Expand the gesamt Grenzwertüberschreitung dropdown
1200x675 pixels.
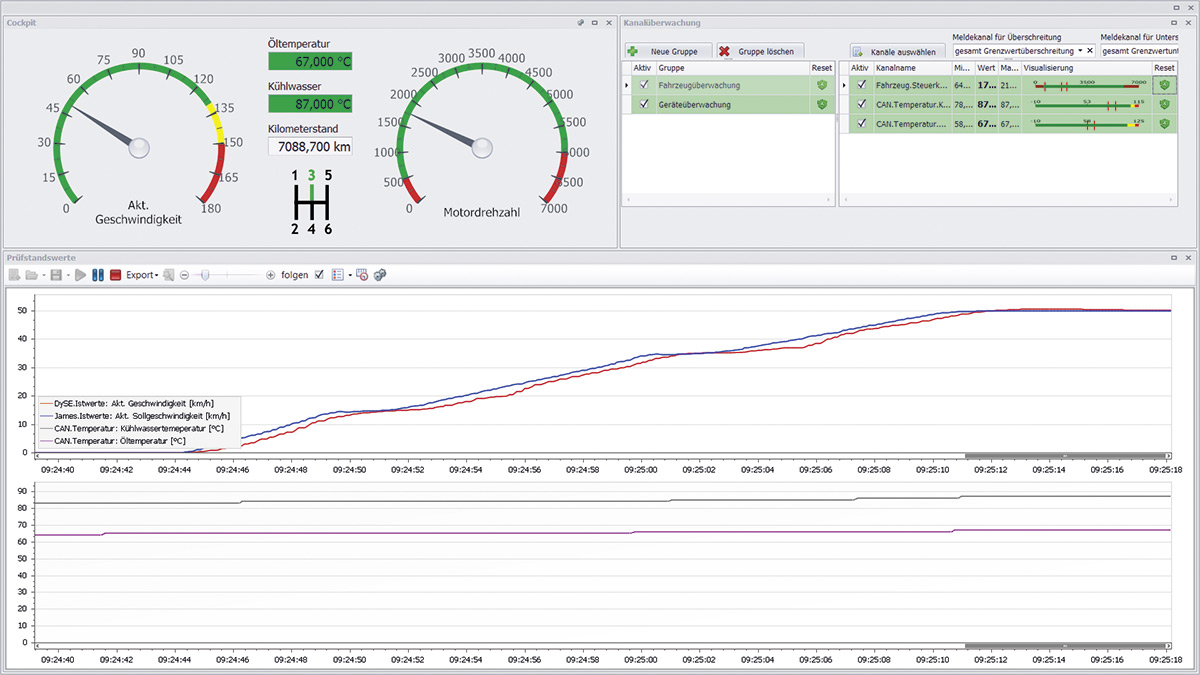coord(1080,50)
